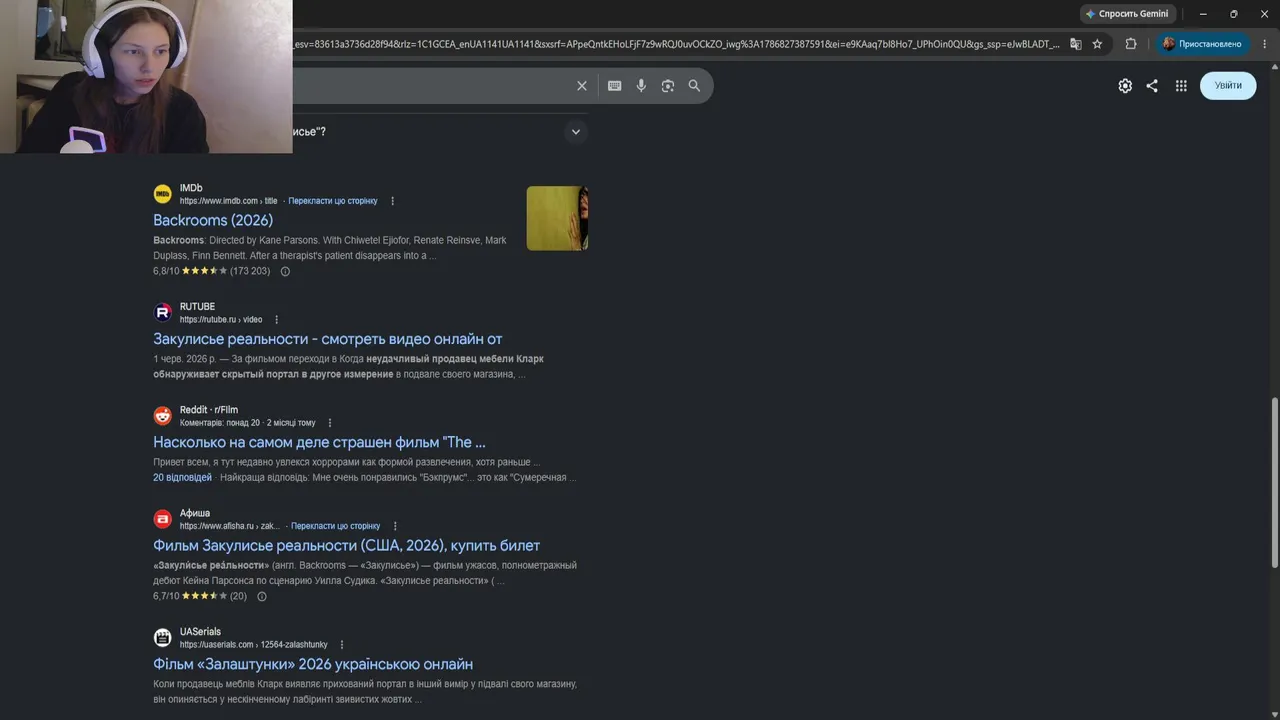Open the Chrome three-dot menu
This screenshot has height=720, width=1280.
(1264, 44)
